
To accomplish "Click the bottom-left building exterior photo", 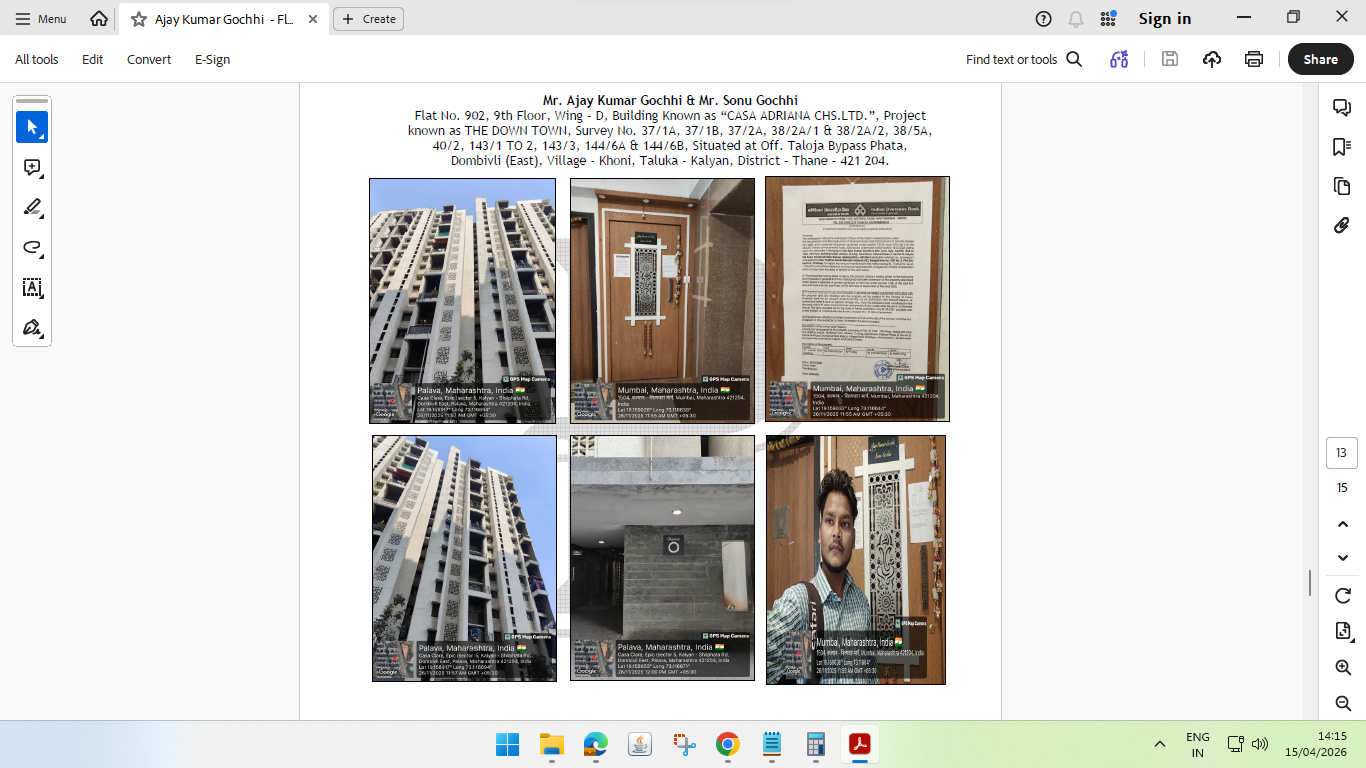I will tap(464, 558).
